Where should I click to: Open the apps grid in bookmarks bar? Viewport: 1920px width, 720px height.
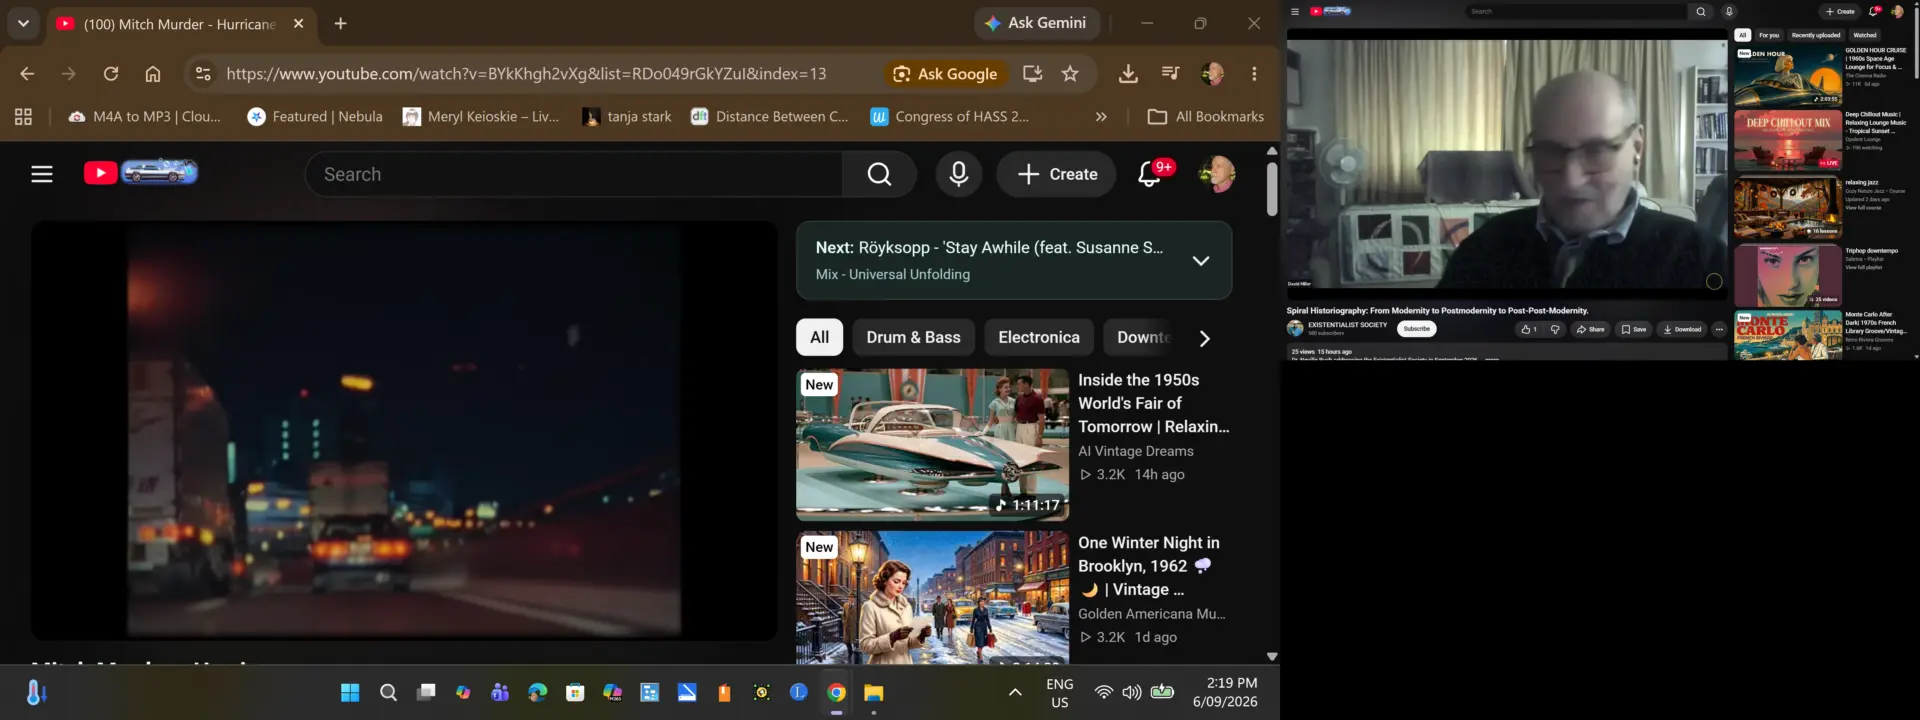click(x=23, y=117)
